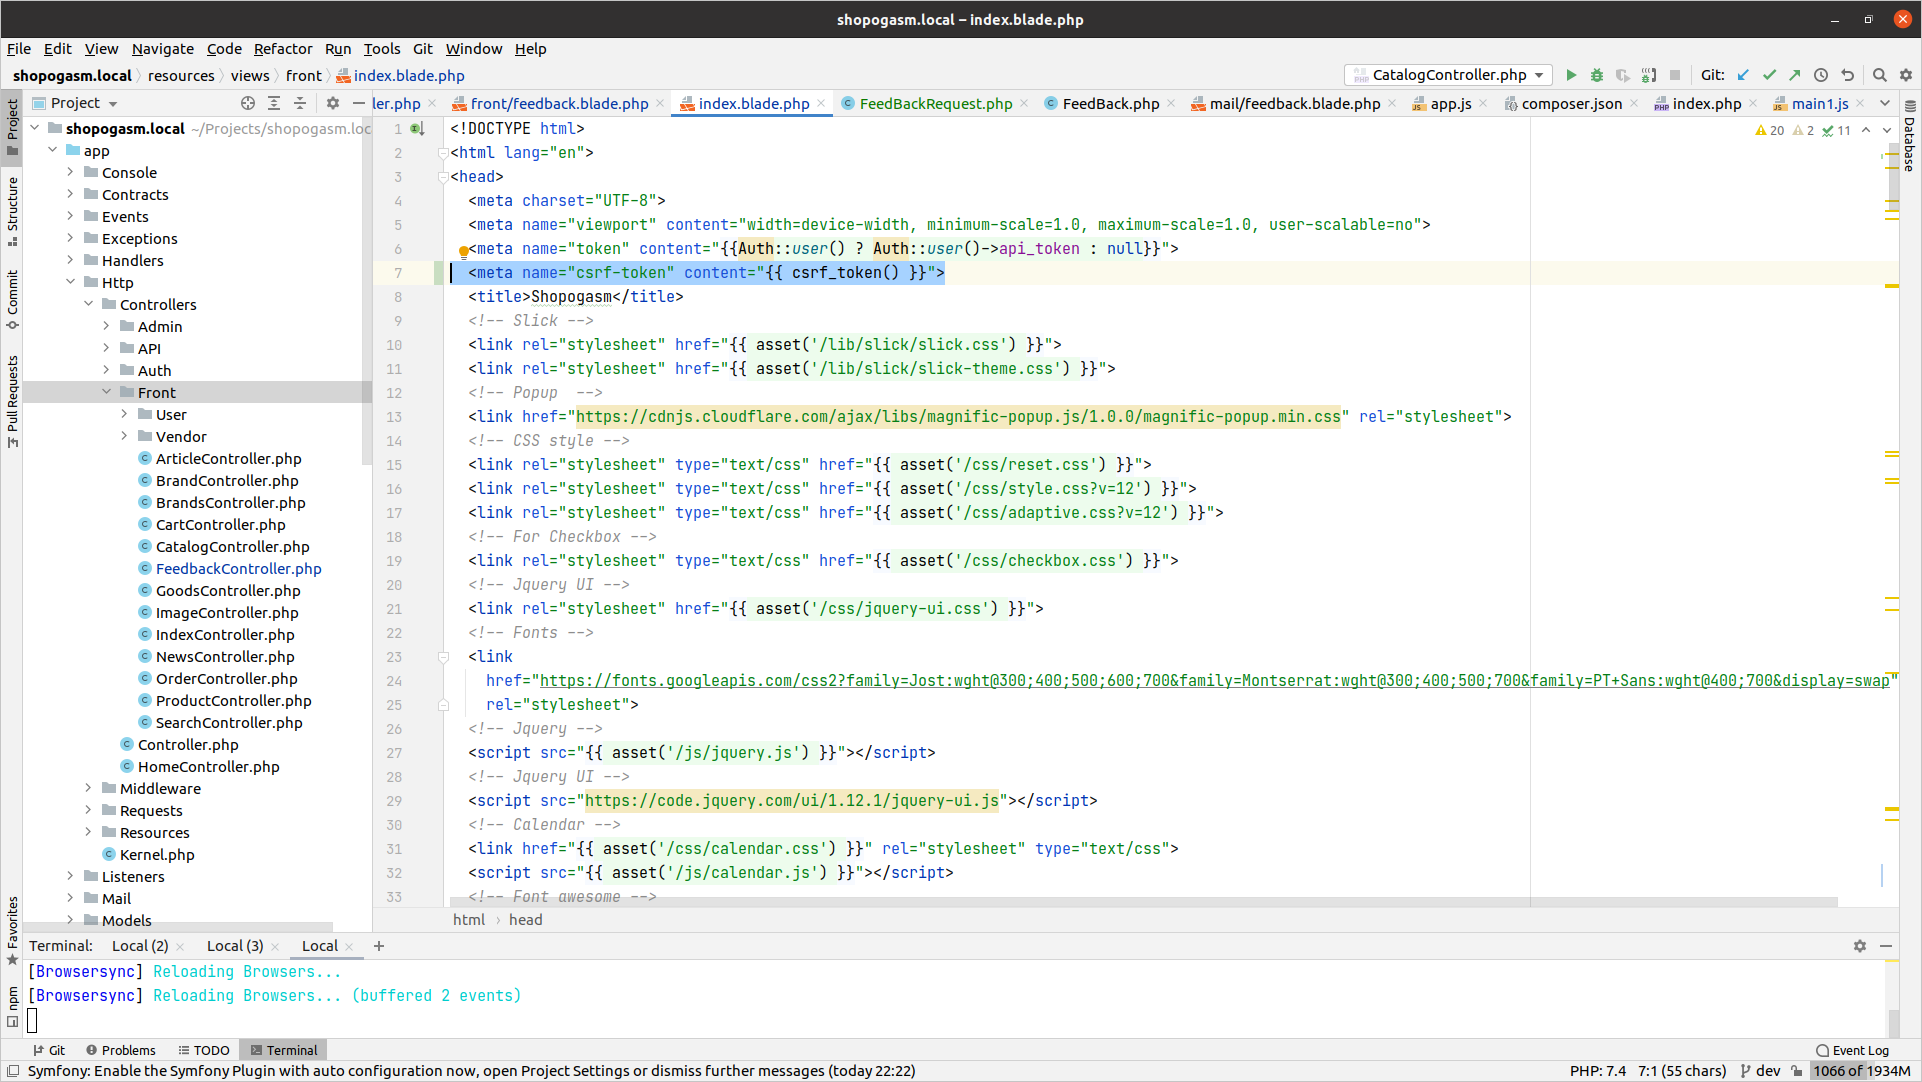Expand the Admin folder

coord(107,326)
